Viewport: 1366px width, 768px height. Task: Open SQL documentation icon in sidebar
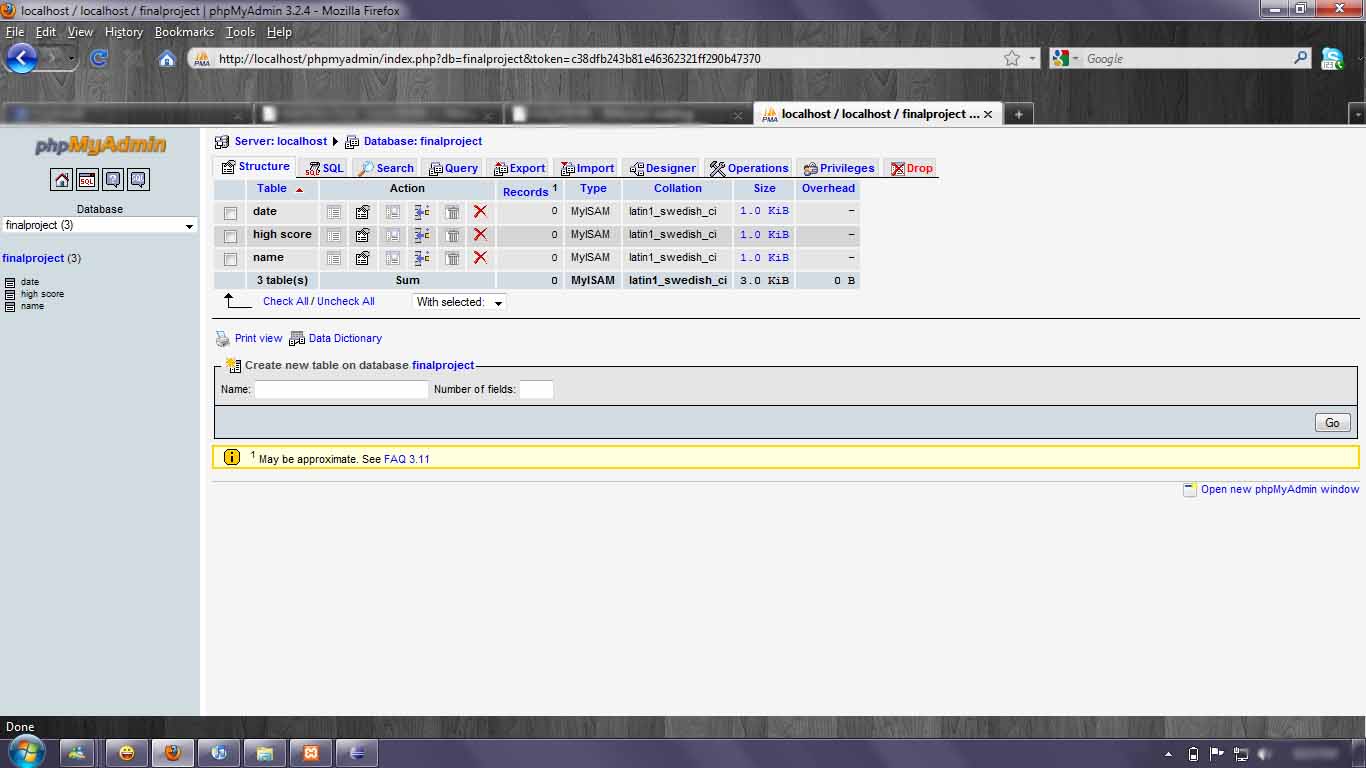click(138, 180)
